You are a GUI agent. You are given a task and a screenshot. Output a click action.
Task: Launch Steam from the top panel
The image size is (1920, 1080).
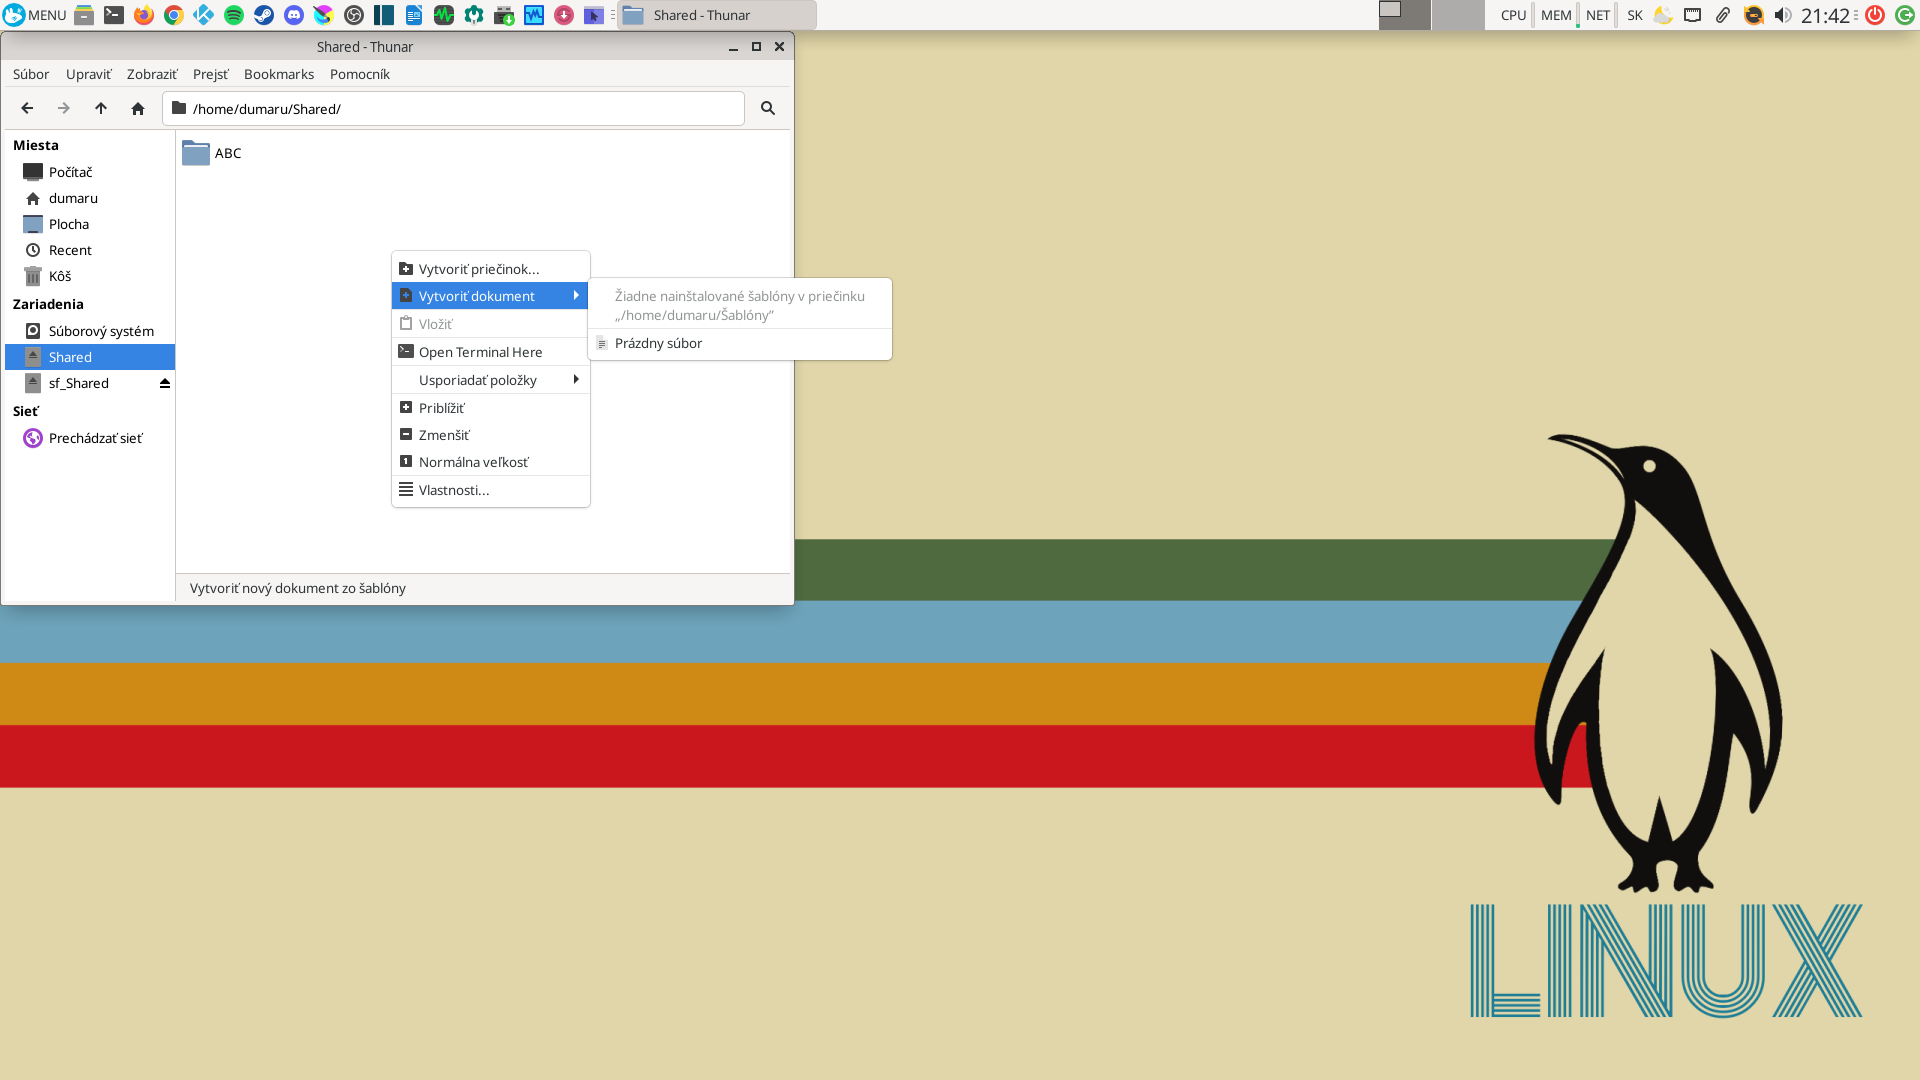click(x=264, y=15)
